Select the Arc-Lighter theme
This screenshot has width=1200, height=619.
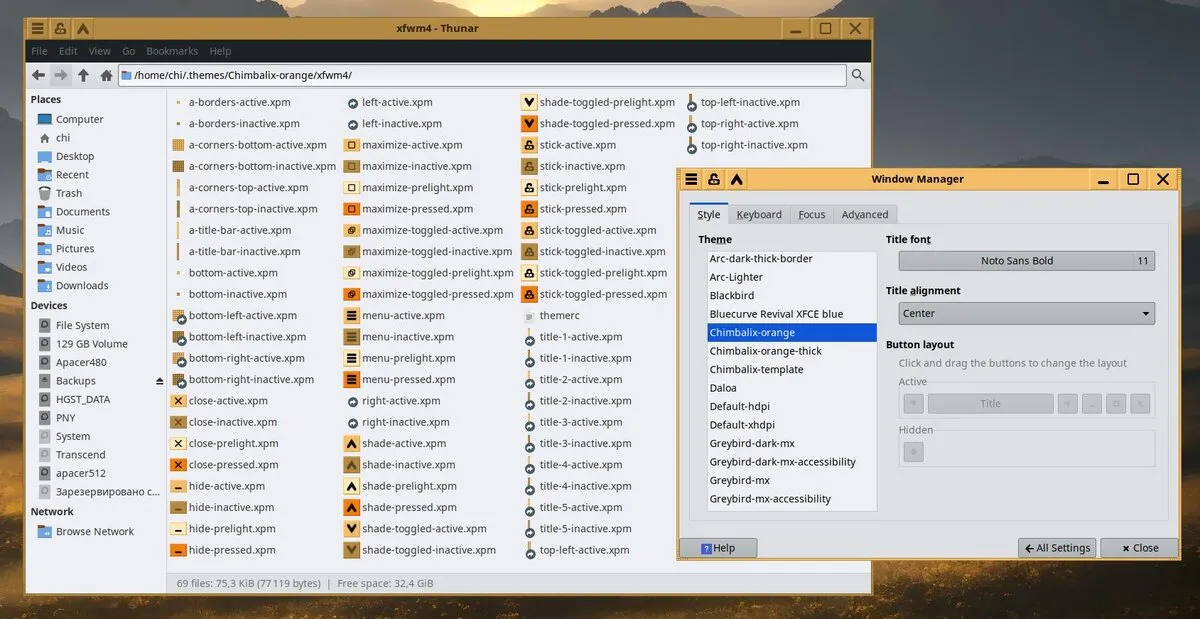tap(791, 277)
